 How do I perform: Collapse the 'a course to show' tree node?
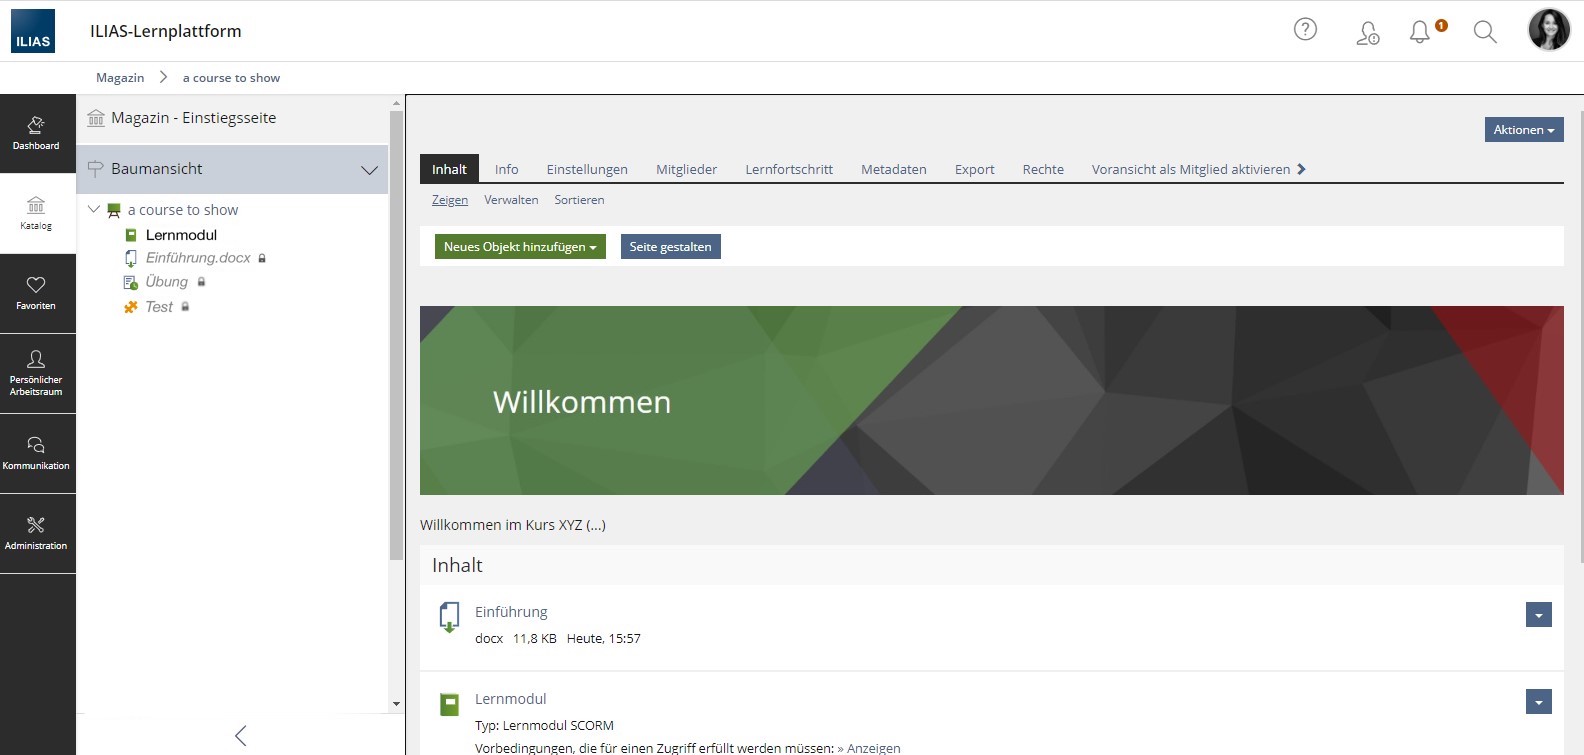pyautogui.click(x=94, y=209)
